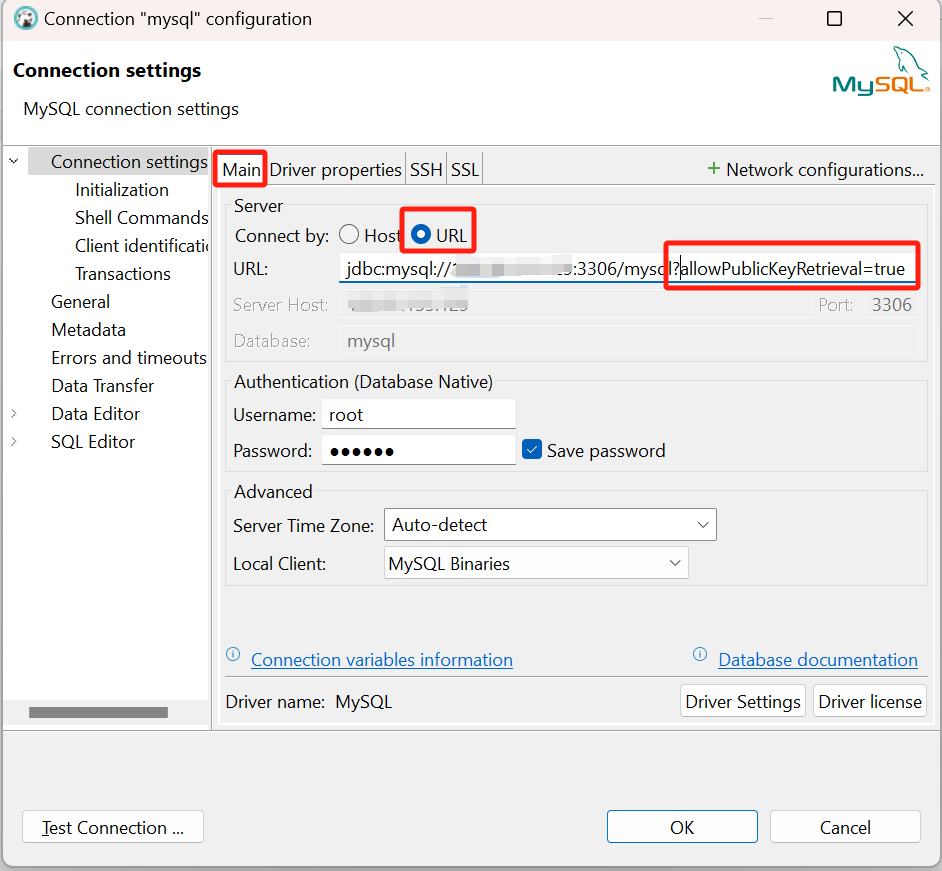Click into the JDBC URL field
Screen dimensions: 942x871
click(628, 269)
